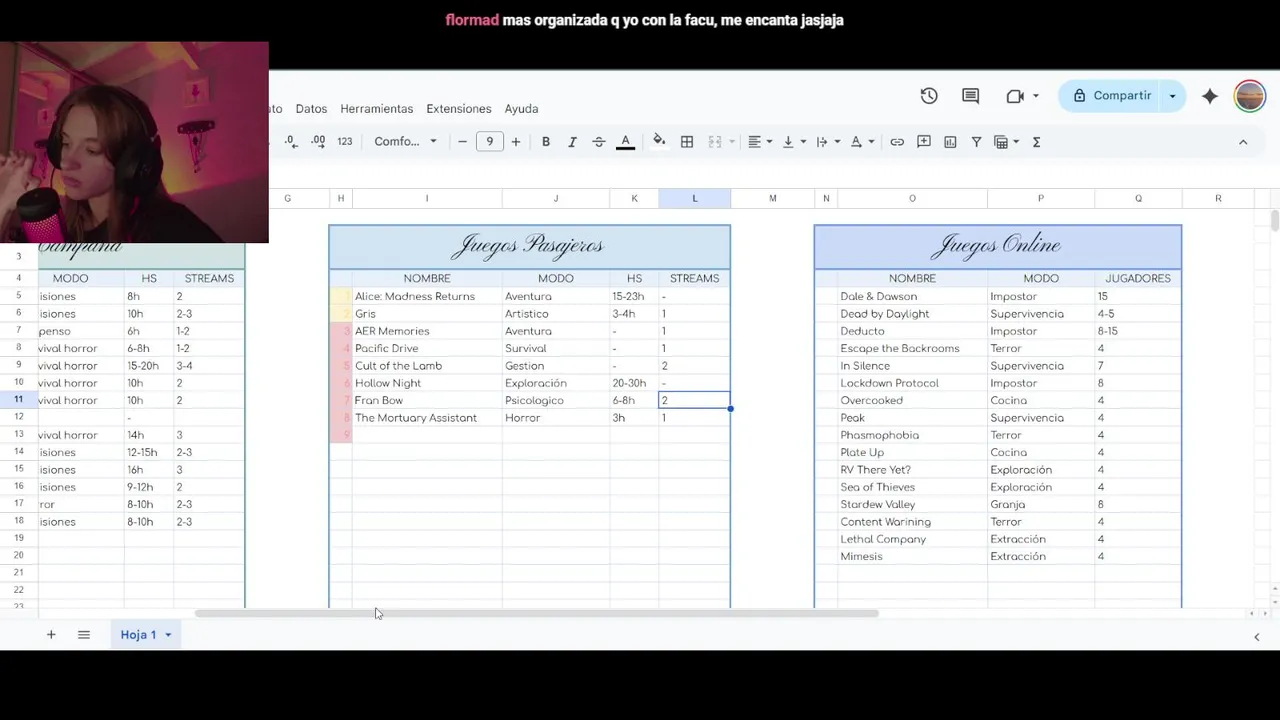Open version history clock icon
The height and width of the screenshot is (720, 1280).
pyautogui.click(x=929, y=96)
